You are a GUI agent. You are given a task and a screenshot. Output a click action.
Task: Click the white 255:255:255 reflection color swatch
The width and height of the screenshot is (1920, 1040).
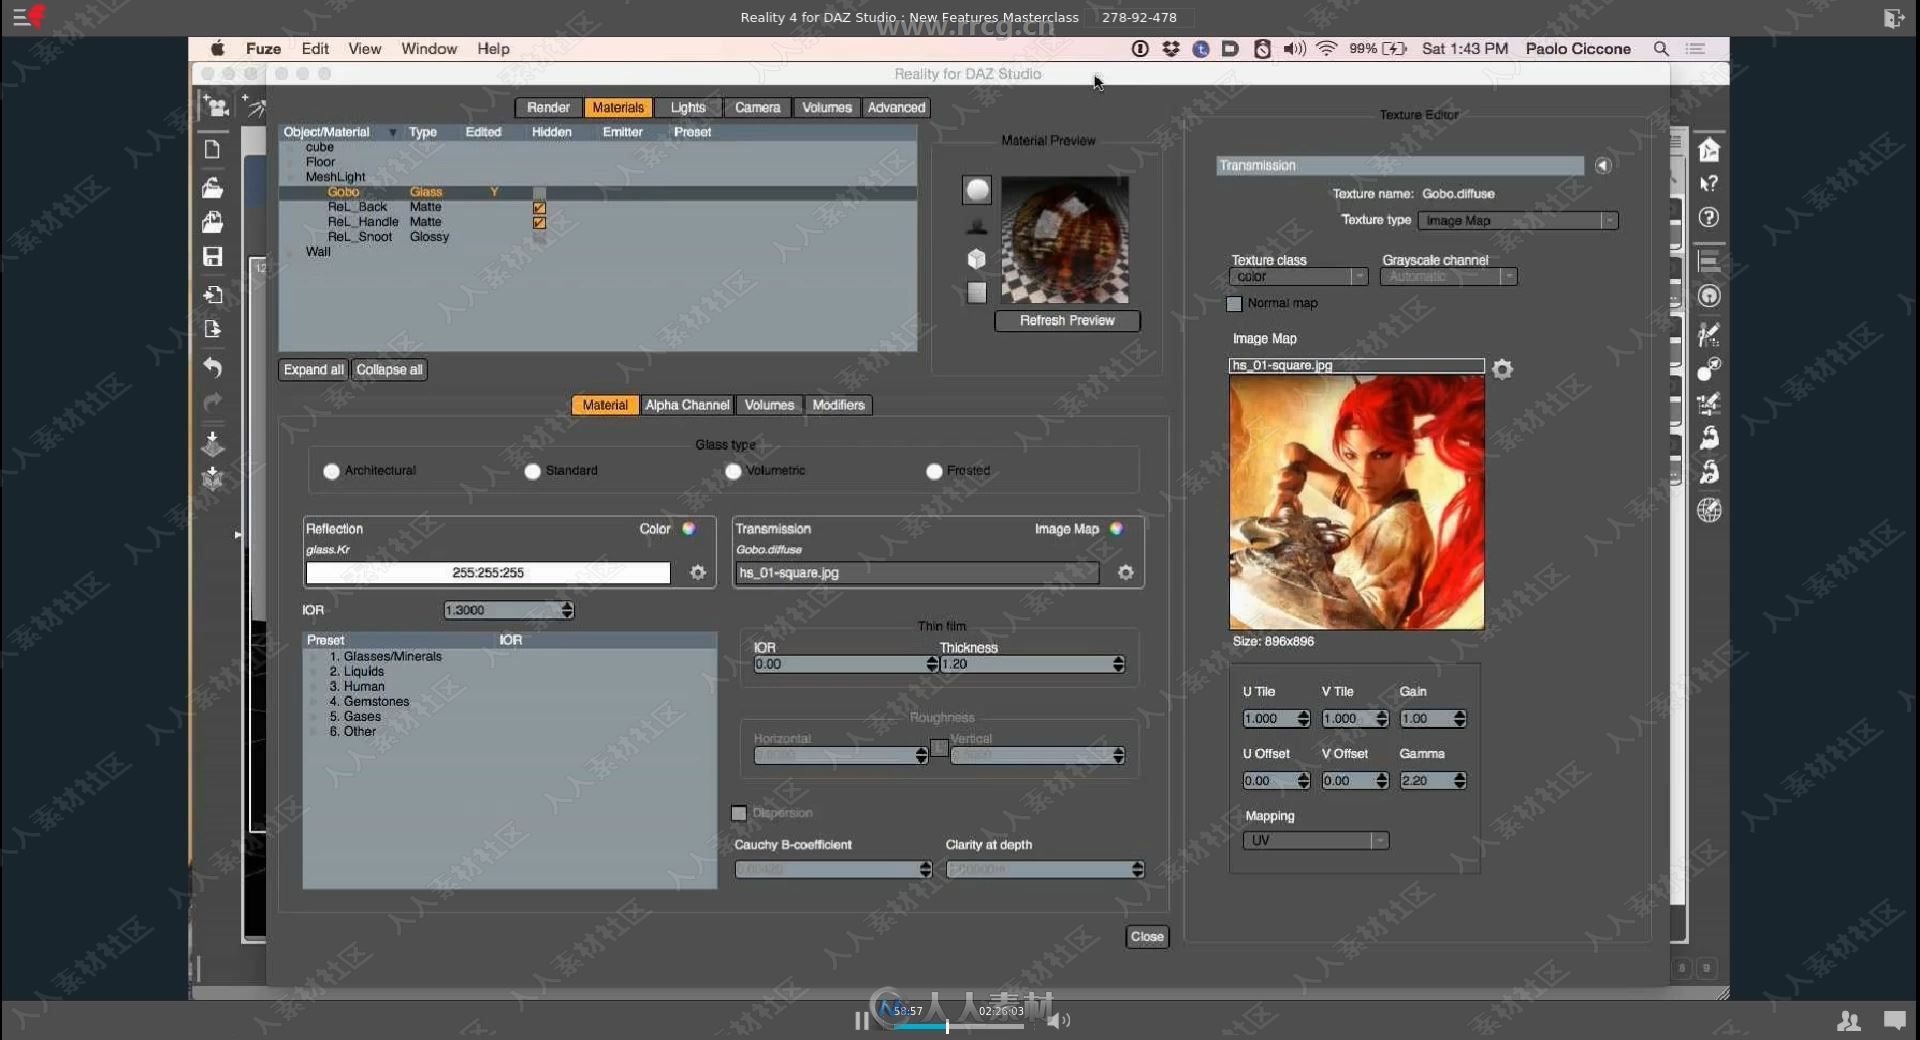click(x=488, y=573)
